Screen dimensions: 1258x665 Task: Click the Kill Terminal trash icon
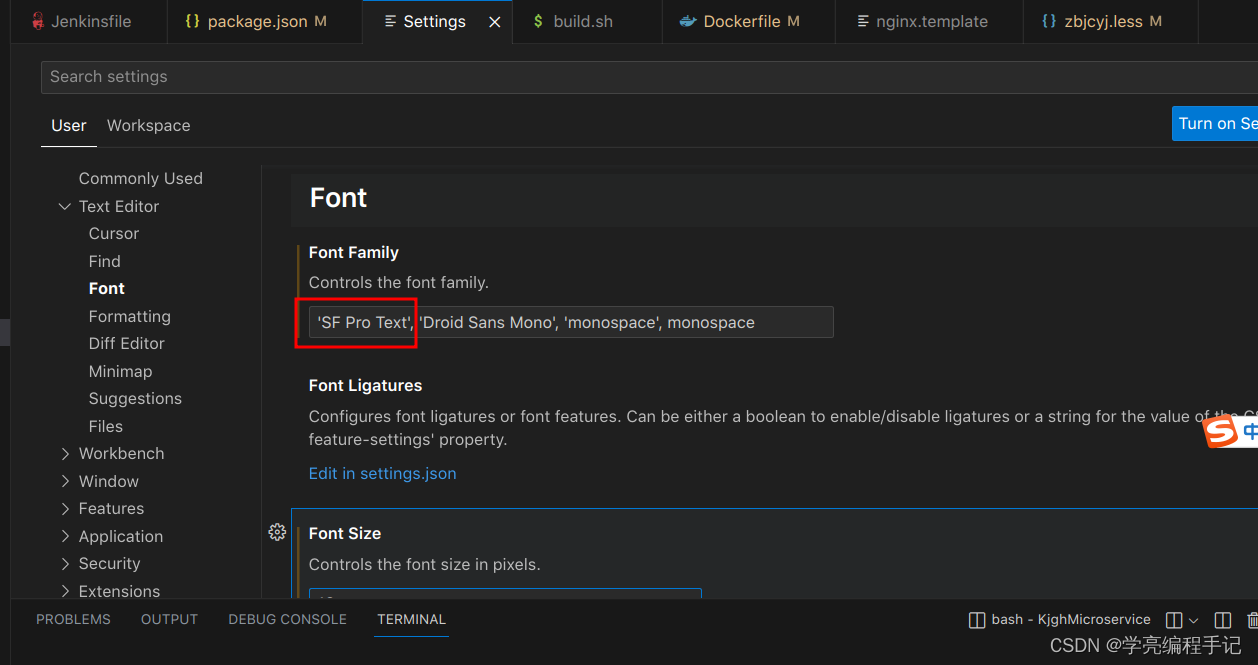tap(1252, 620)
